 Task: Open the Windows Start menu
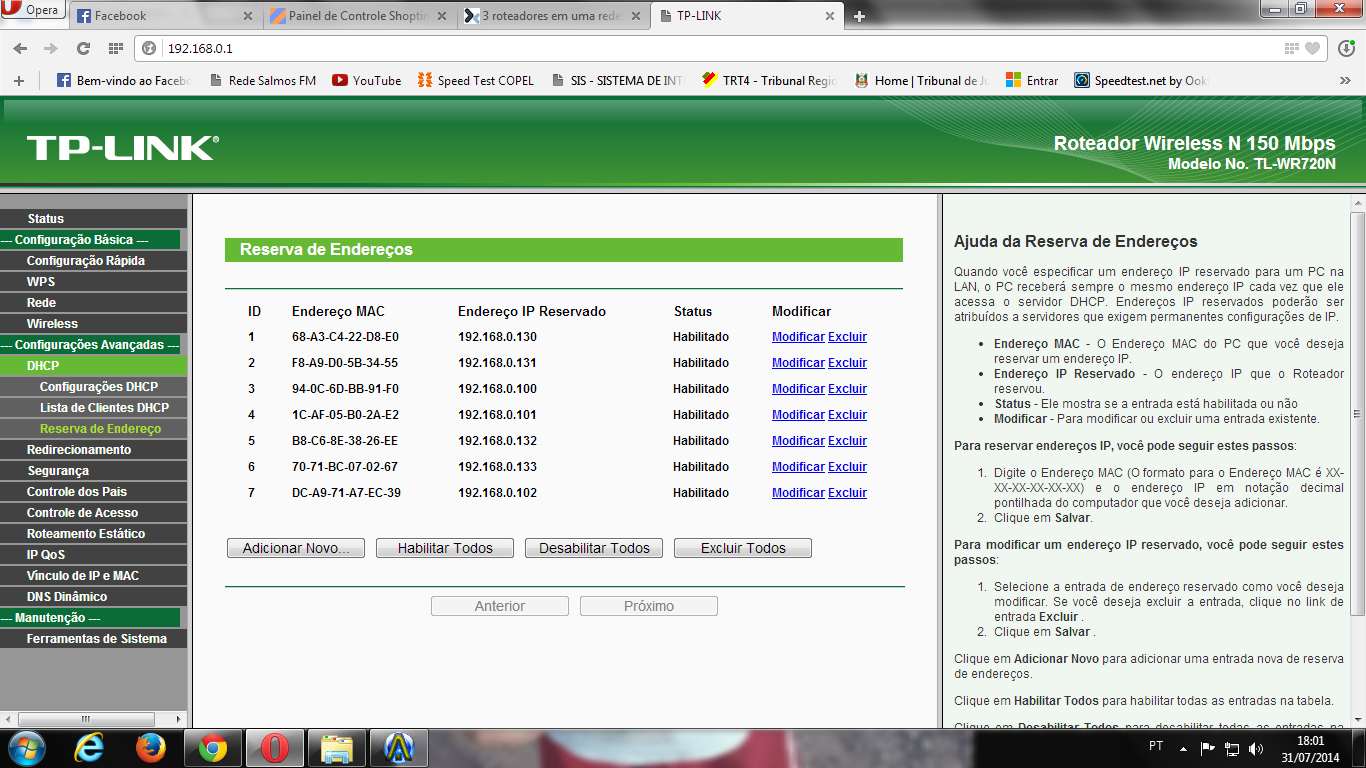point(26,747)
